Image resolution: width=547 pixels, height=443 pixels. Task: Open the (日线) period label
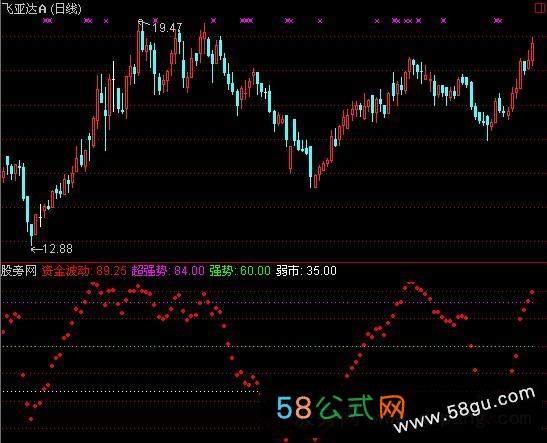point(65,8)
